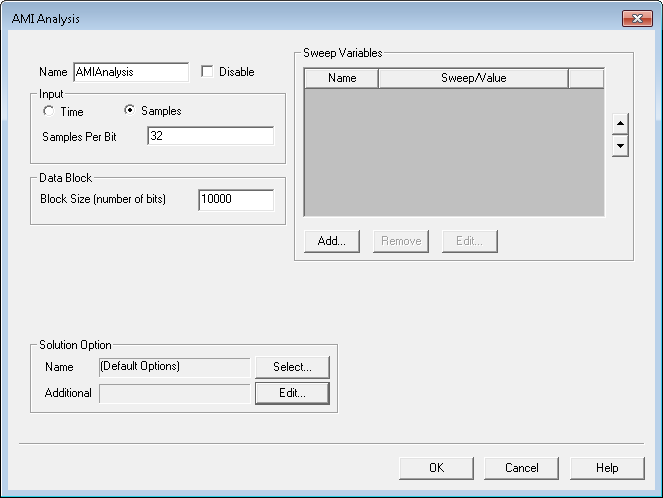Click the Additional options text field

(x=175, y=394)
